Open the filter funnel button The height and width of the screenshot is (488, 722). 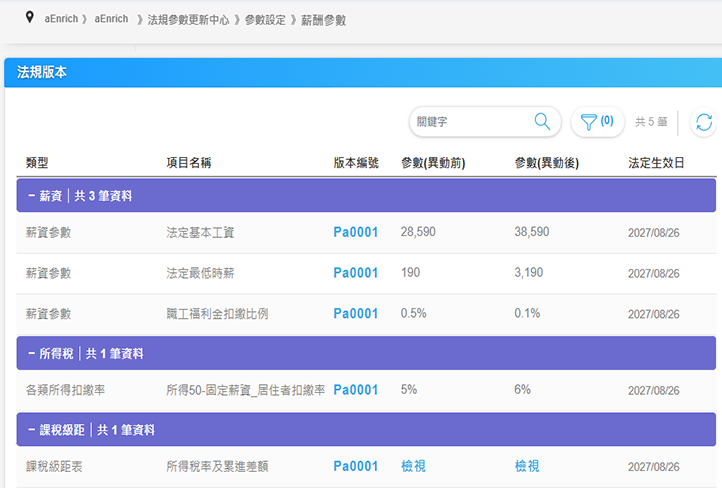(597, 122)
